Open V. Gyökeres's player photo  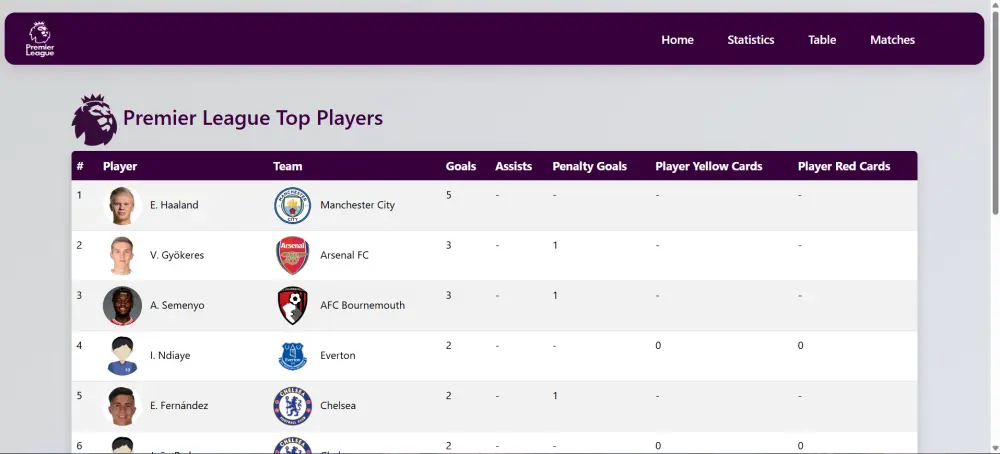(122, 255)
